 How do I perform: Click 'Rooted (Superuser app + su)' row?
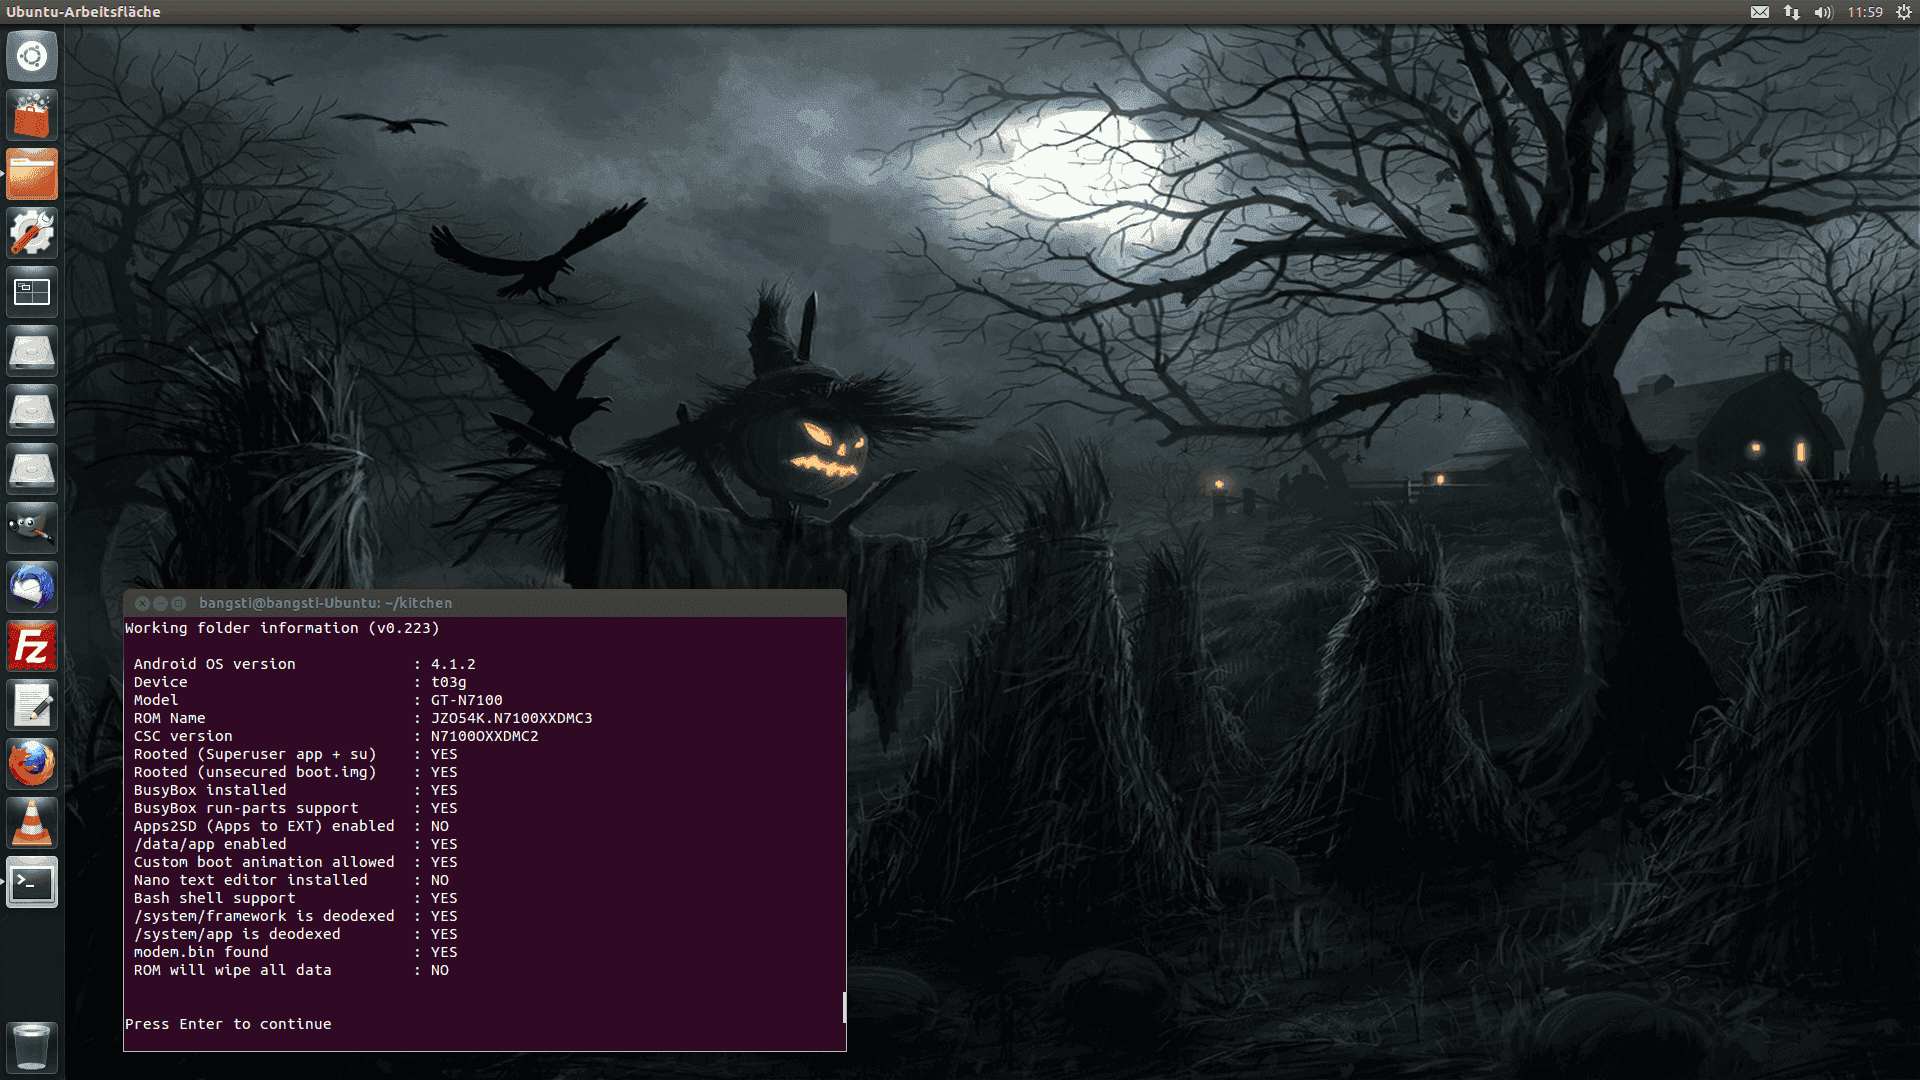coord(295,754)
